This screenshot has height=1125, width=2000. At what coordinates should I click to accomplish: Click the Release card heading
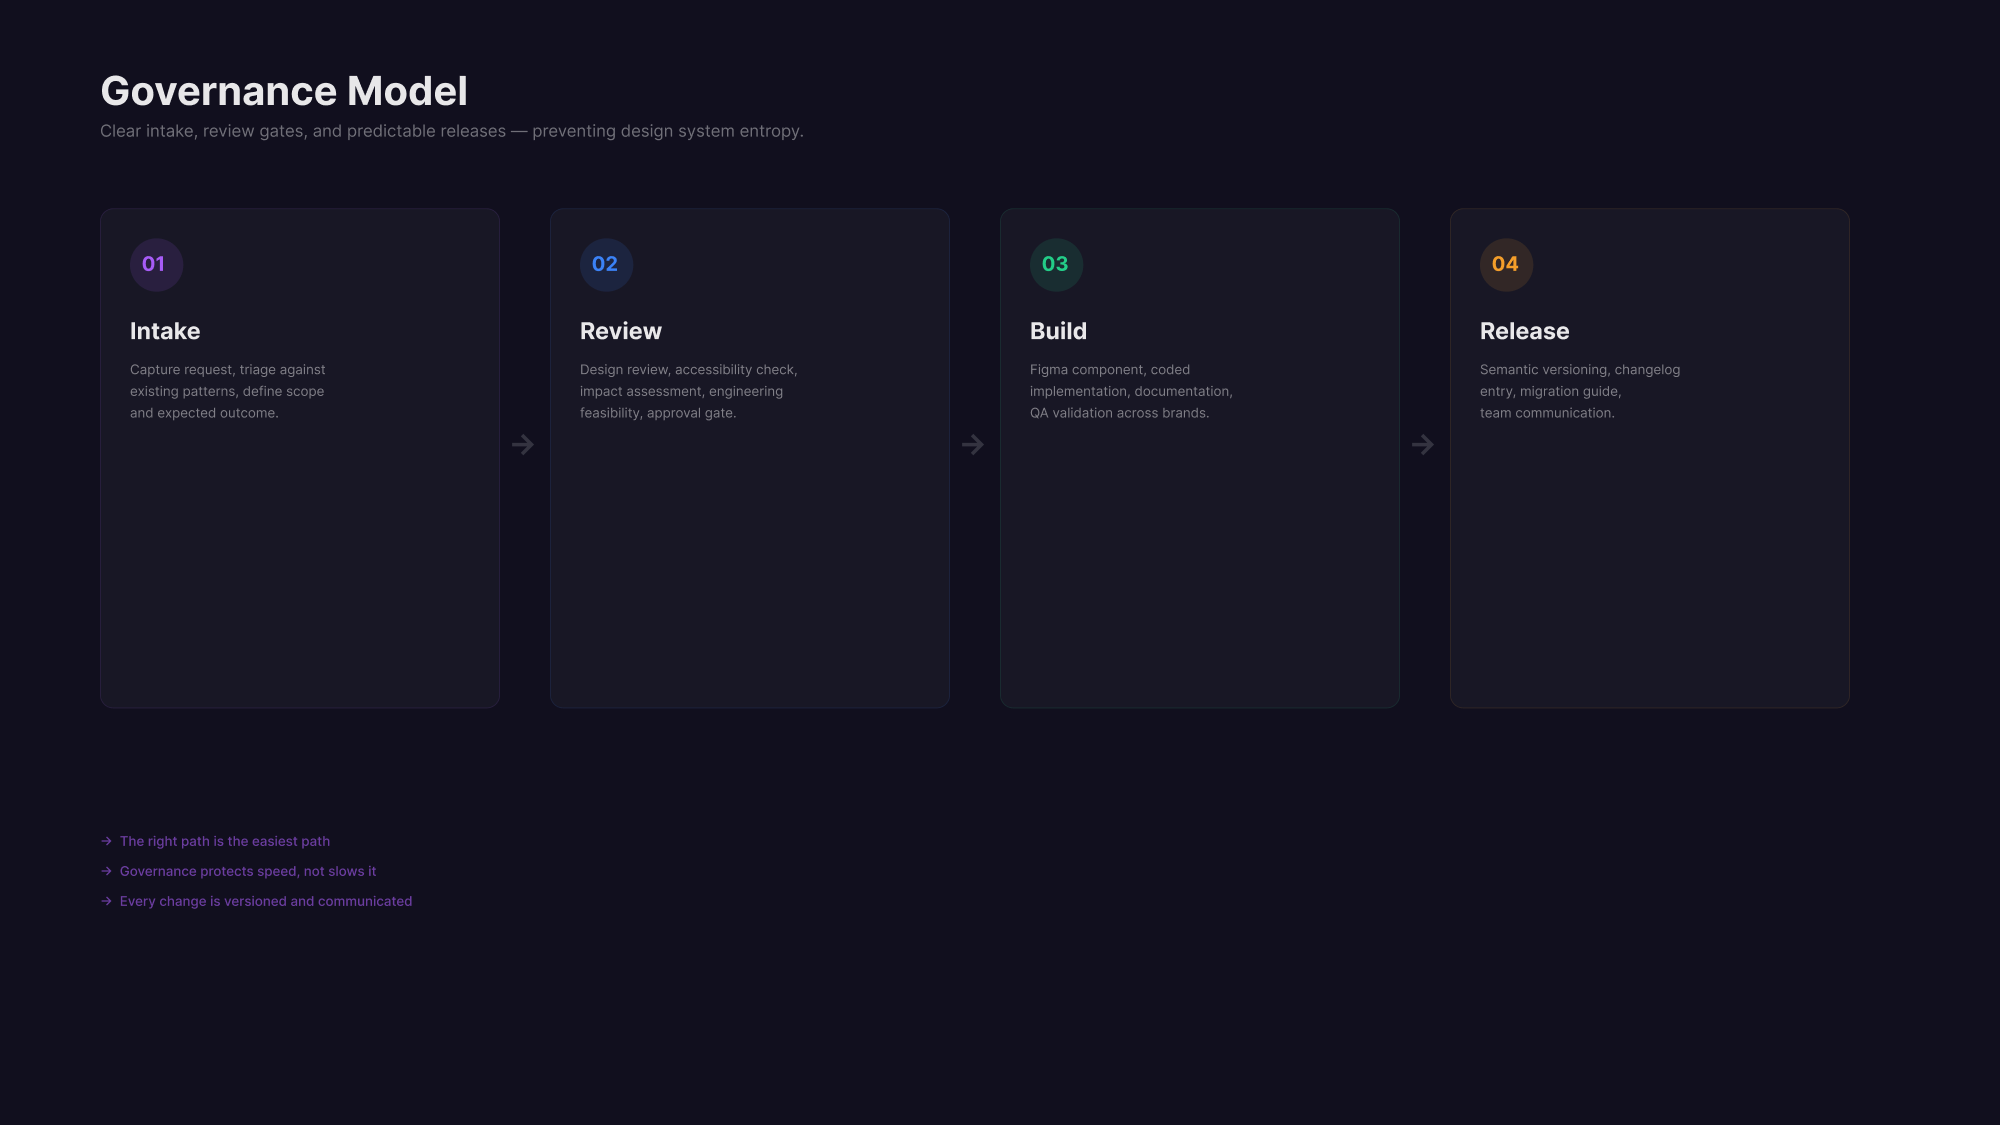(1525, 331)
